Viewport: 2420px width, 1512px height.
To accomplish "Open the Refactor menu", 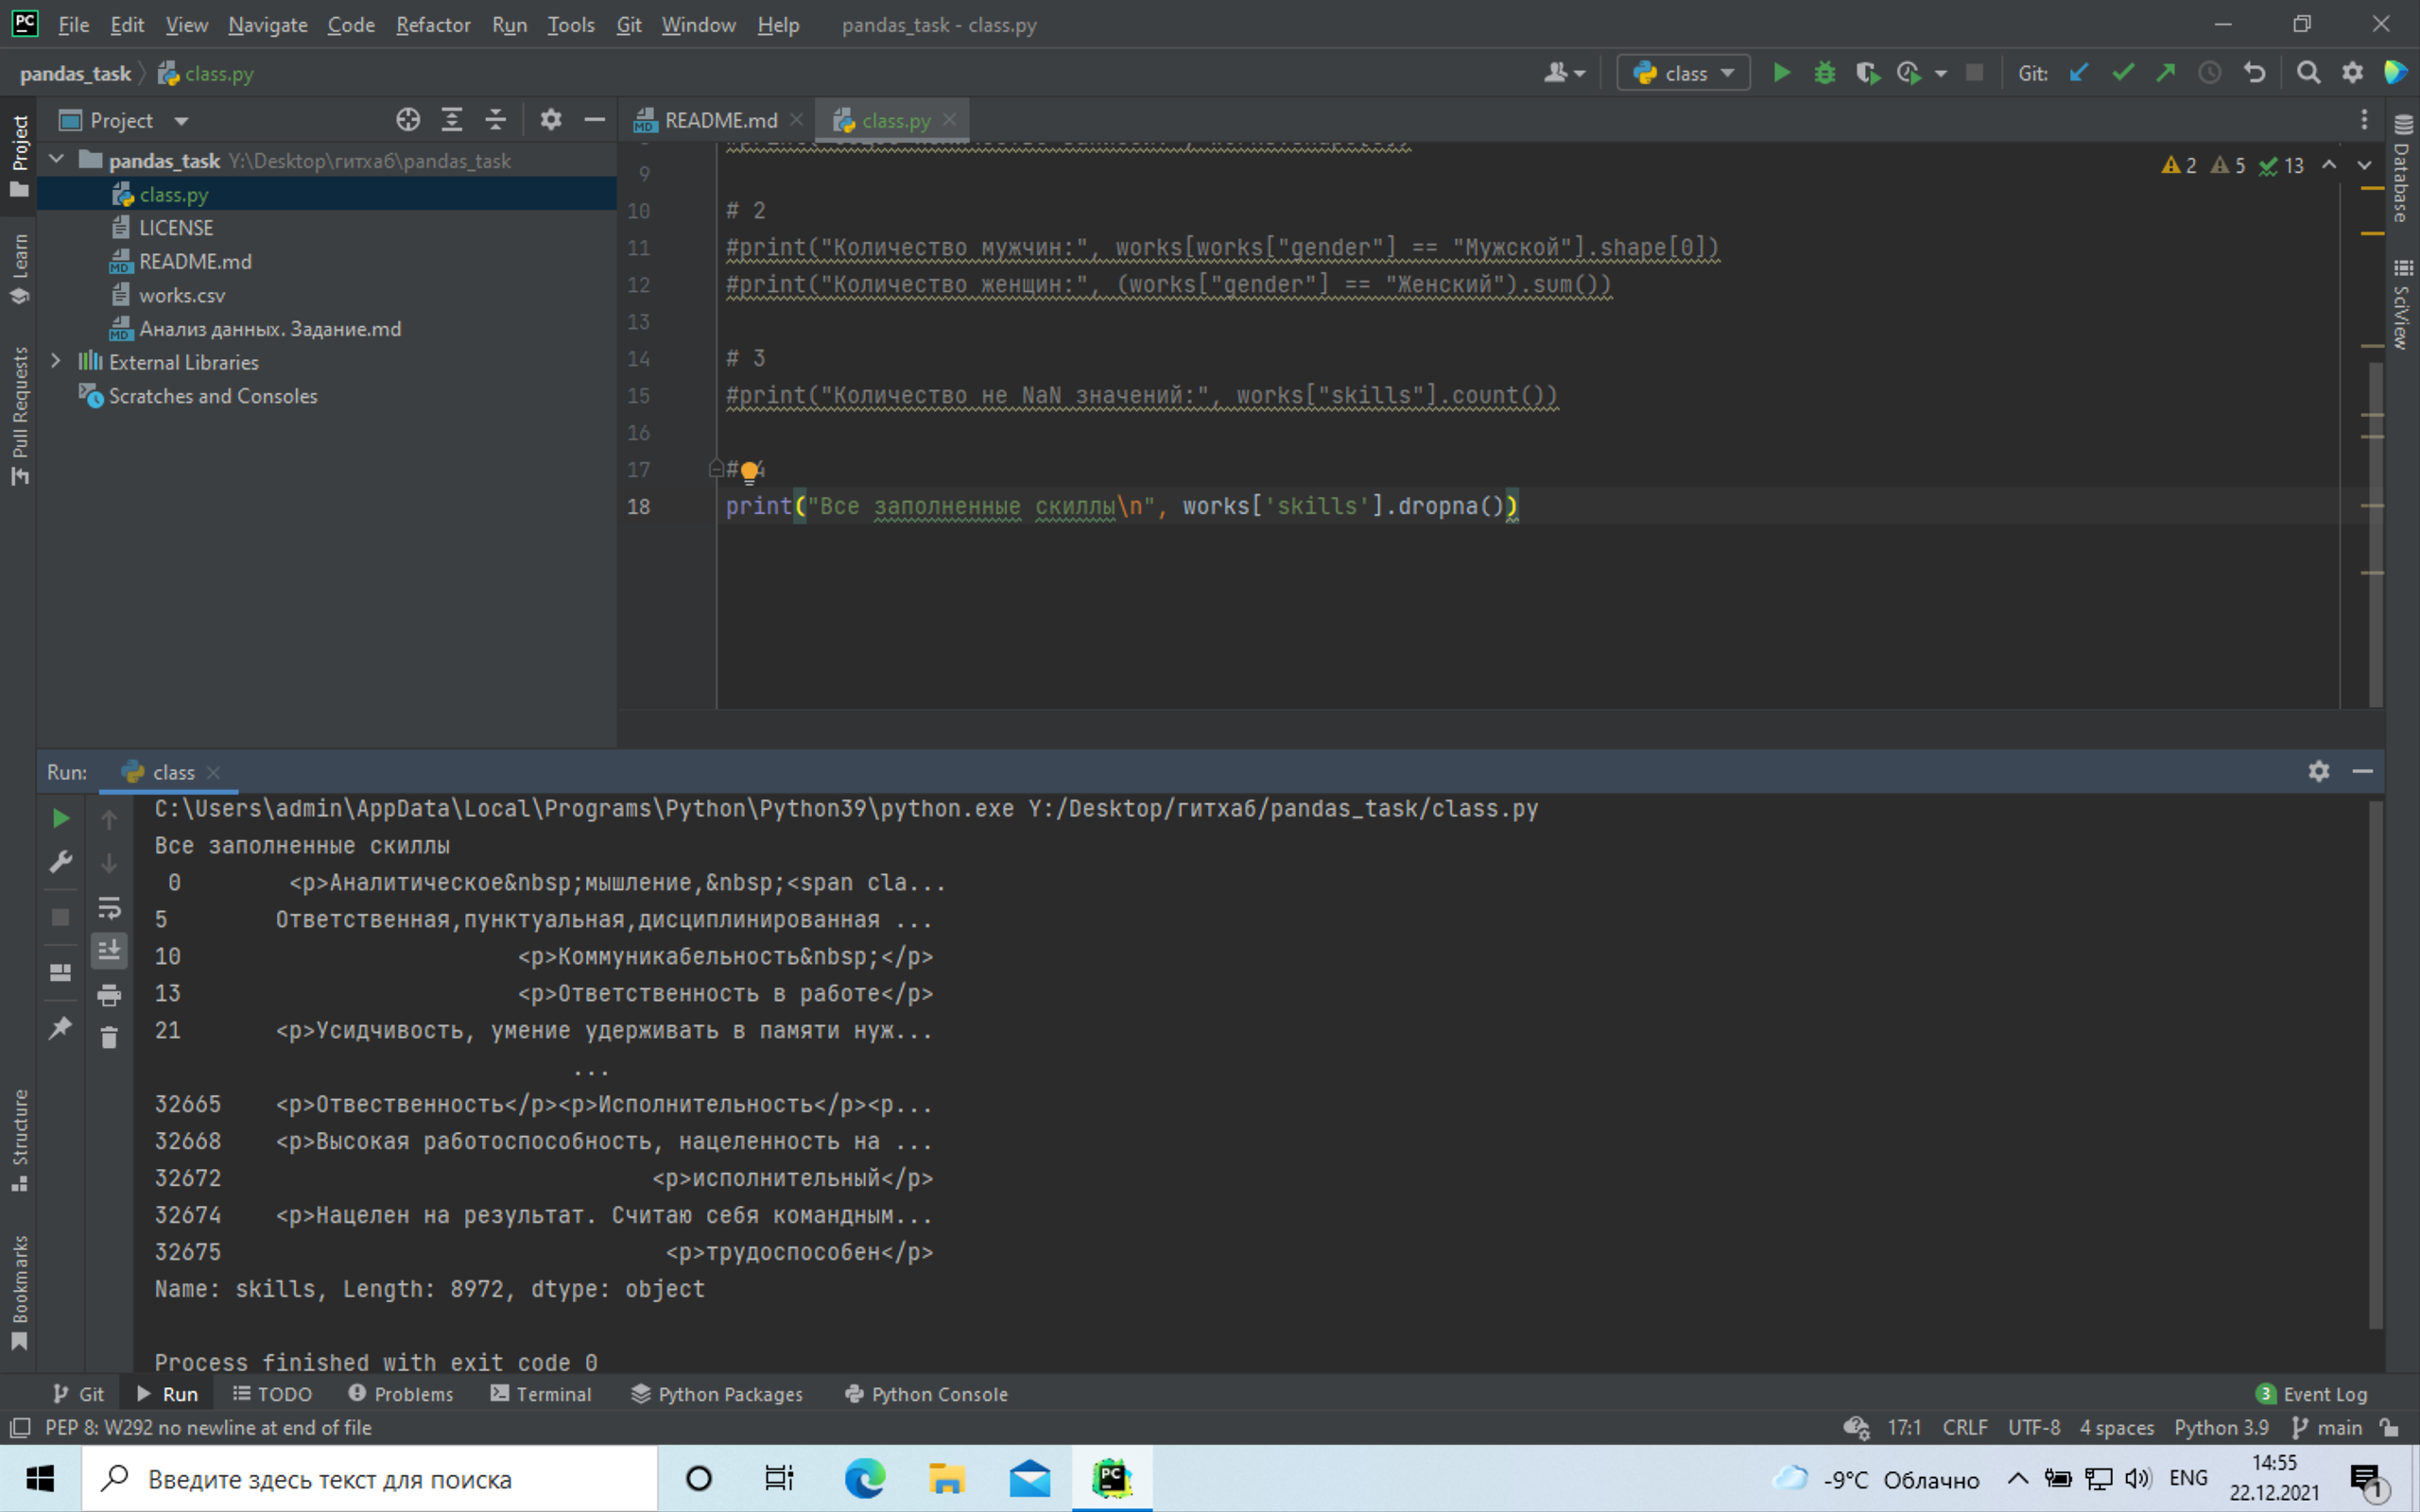I will pyautogui.click(x=432, y=25).
